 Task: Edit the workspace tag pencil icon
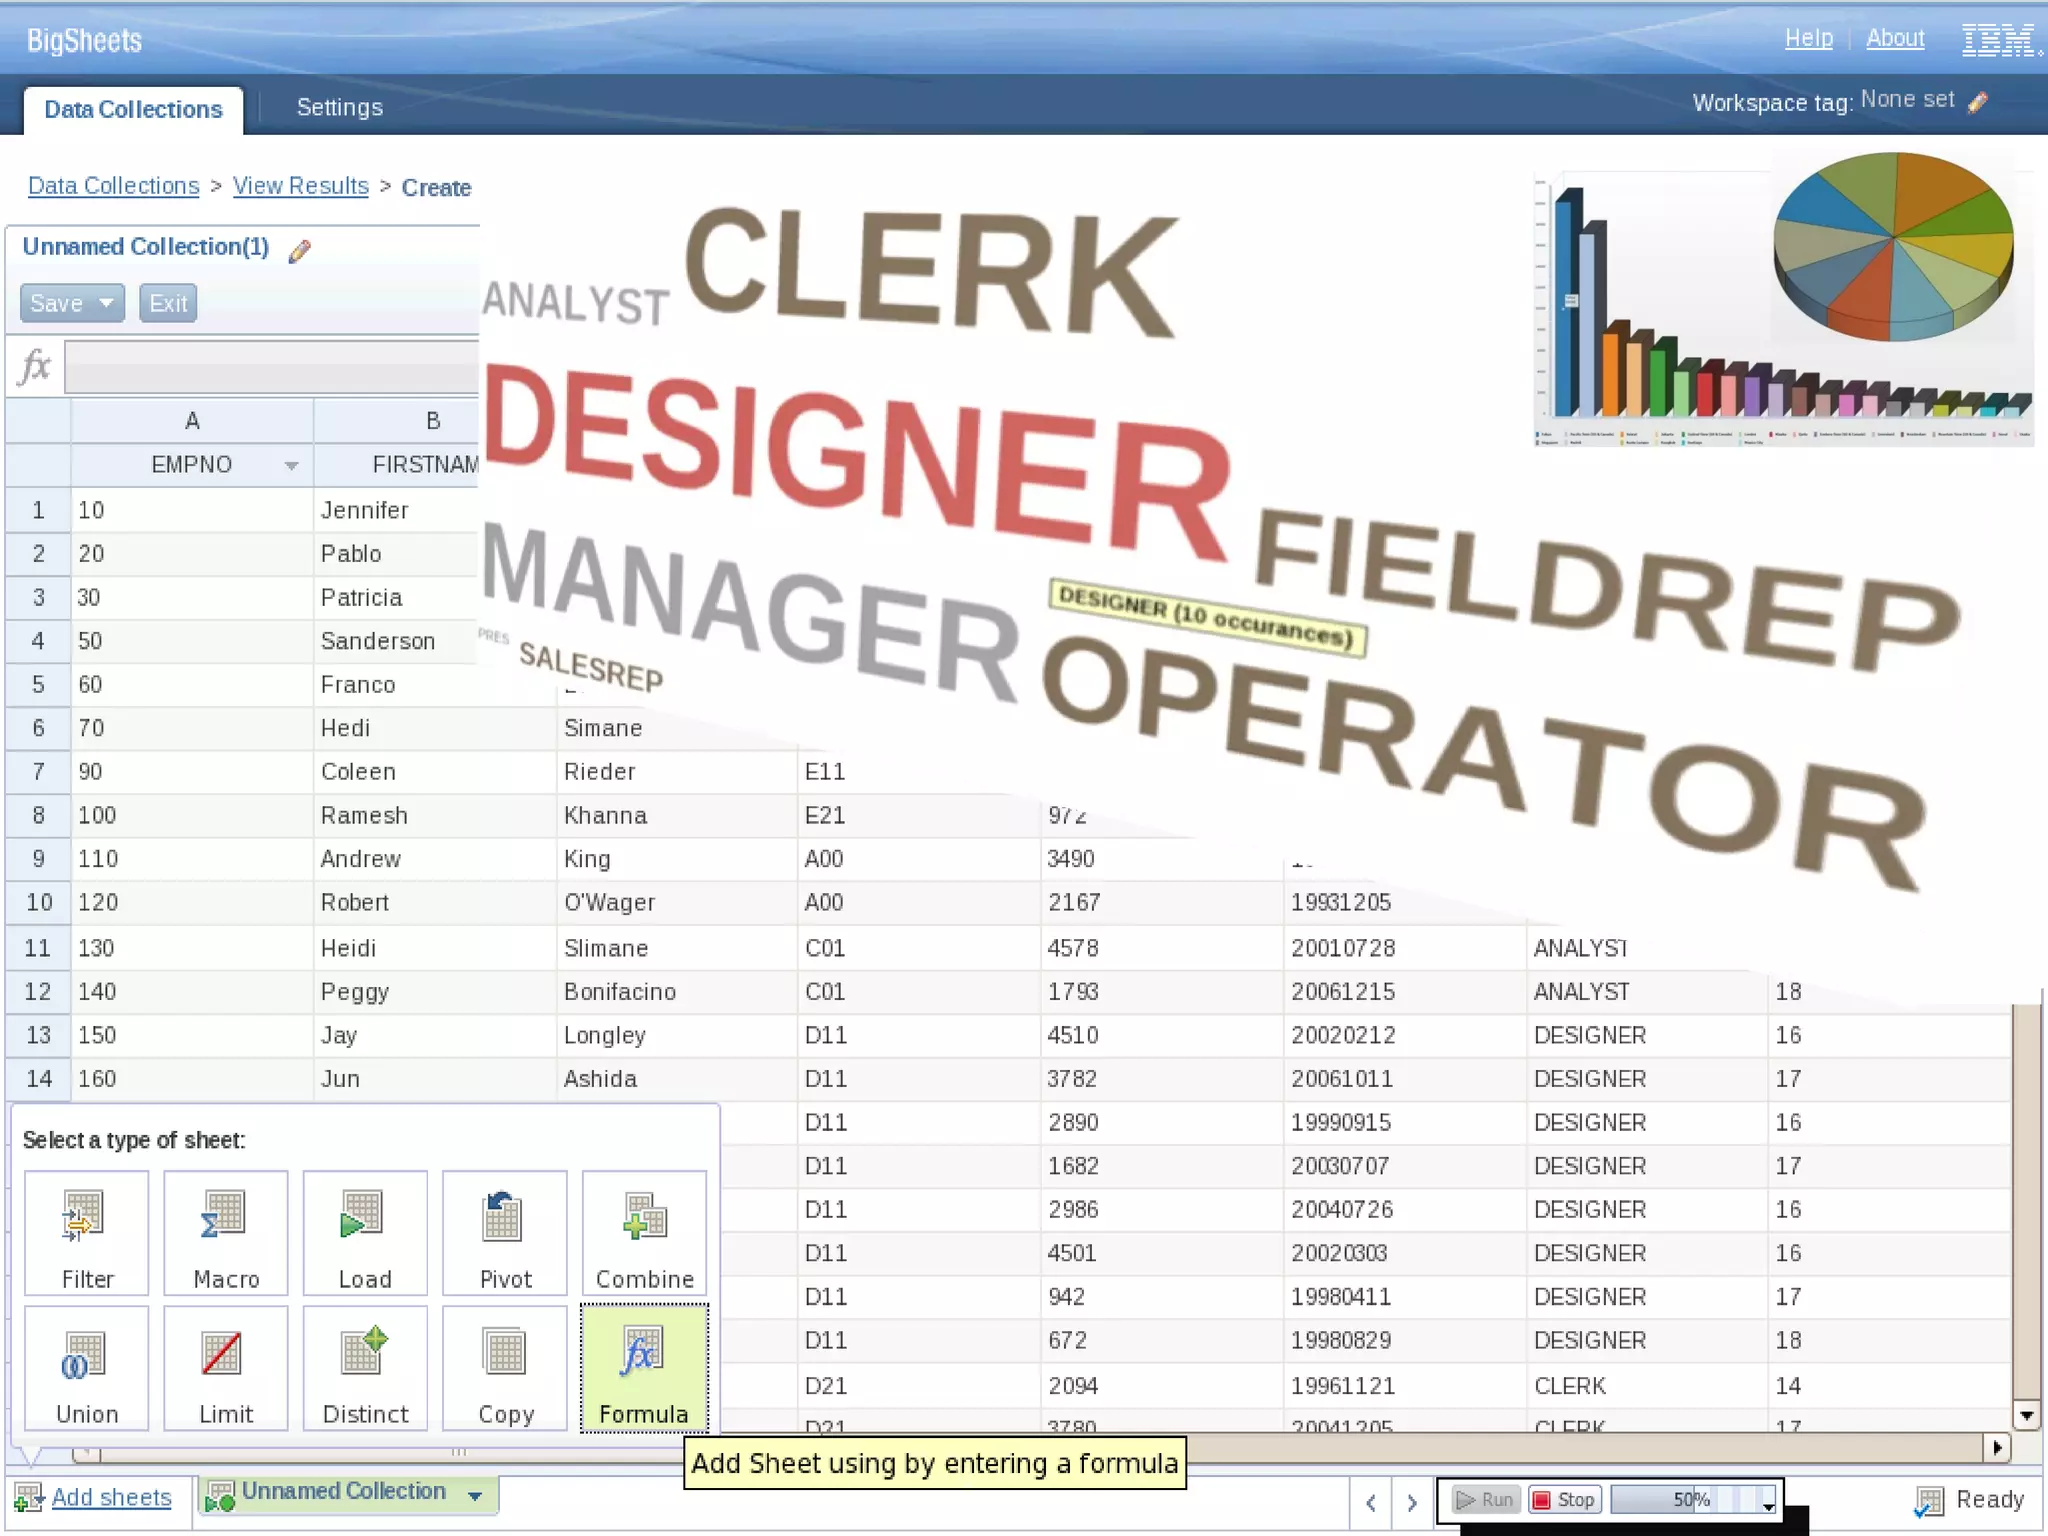click(x=1977, y=102)
